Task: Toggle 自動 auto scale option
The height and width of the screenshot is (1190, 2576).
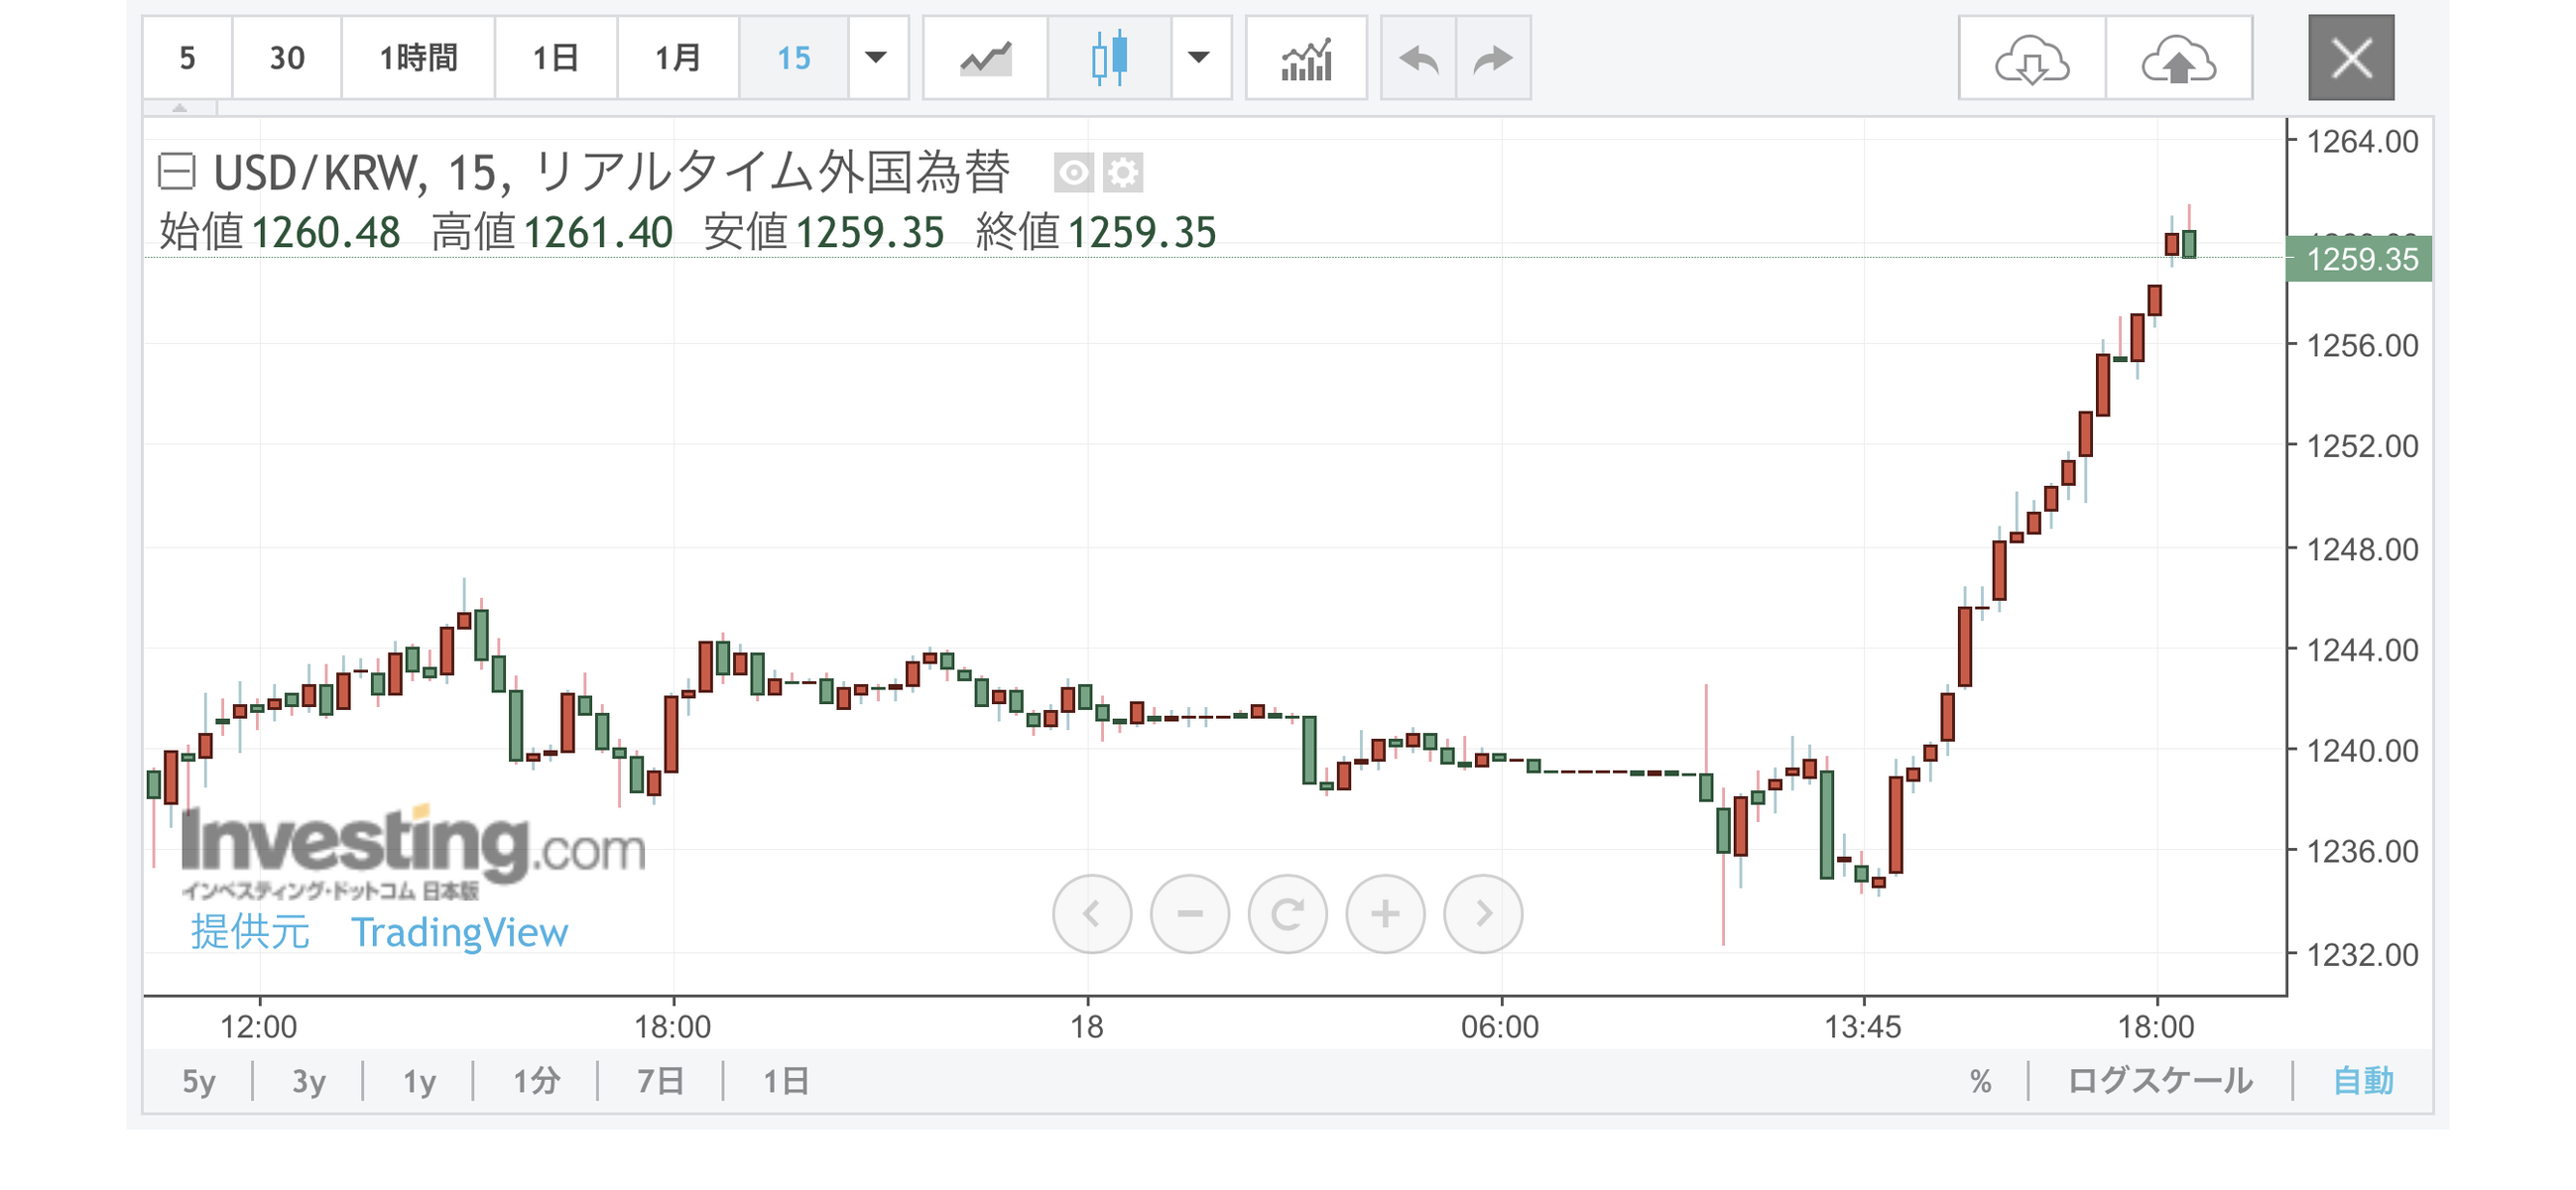Action: click(x=2363, y=1081)
